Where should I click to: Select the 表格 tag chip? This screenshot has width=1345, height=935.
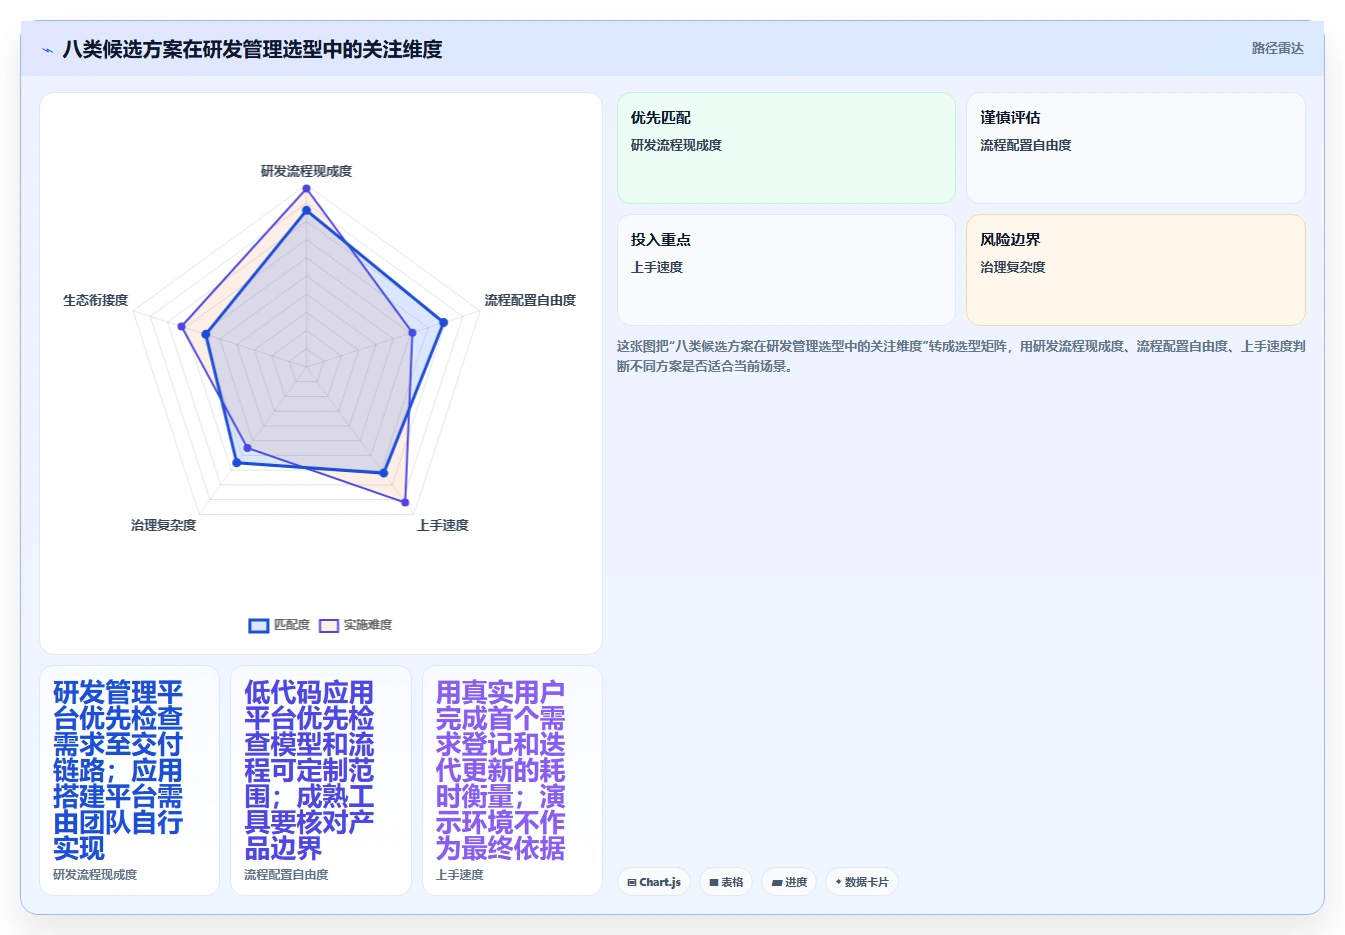[x=726, y=882]
